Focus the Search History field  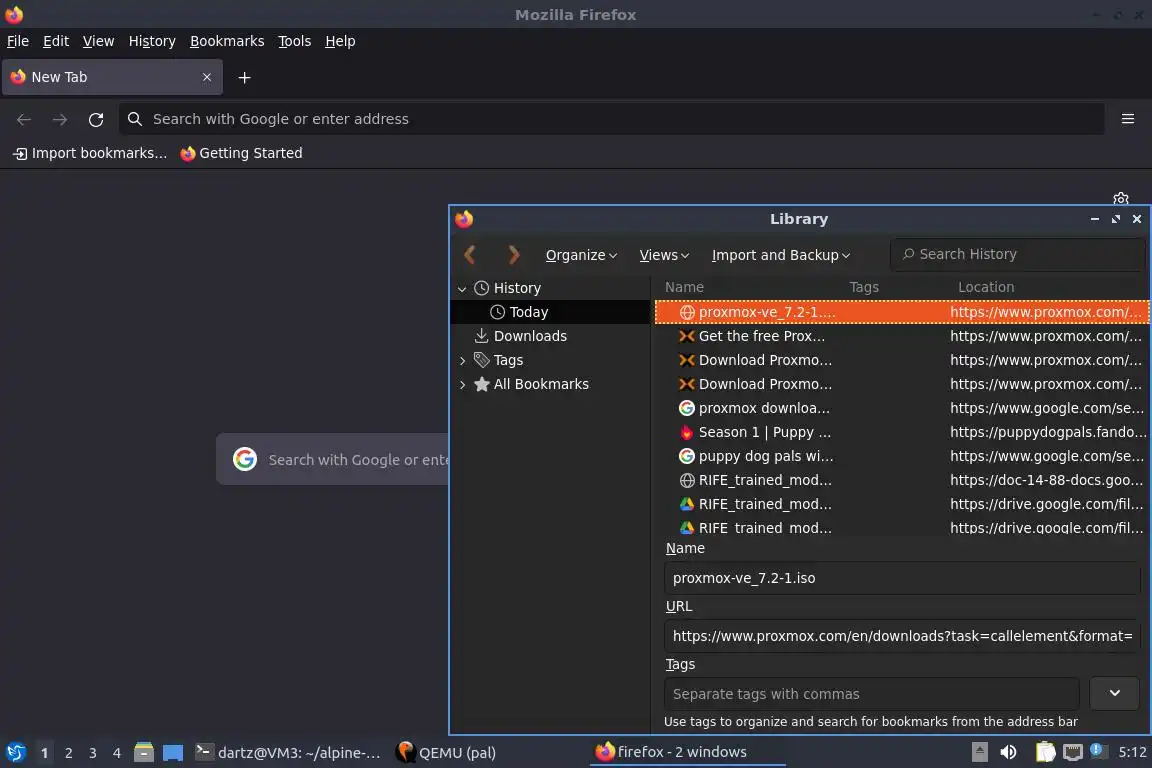point(1018,254)
